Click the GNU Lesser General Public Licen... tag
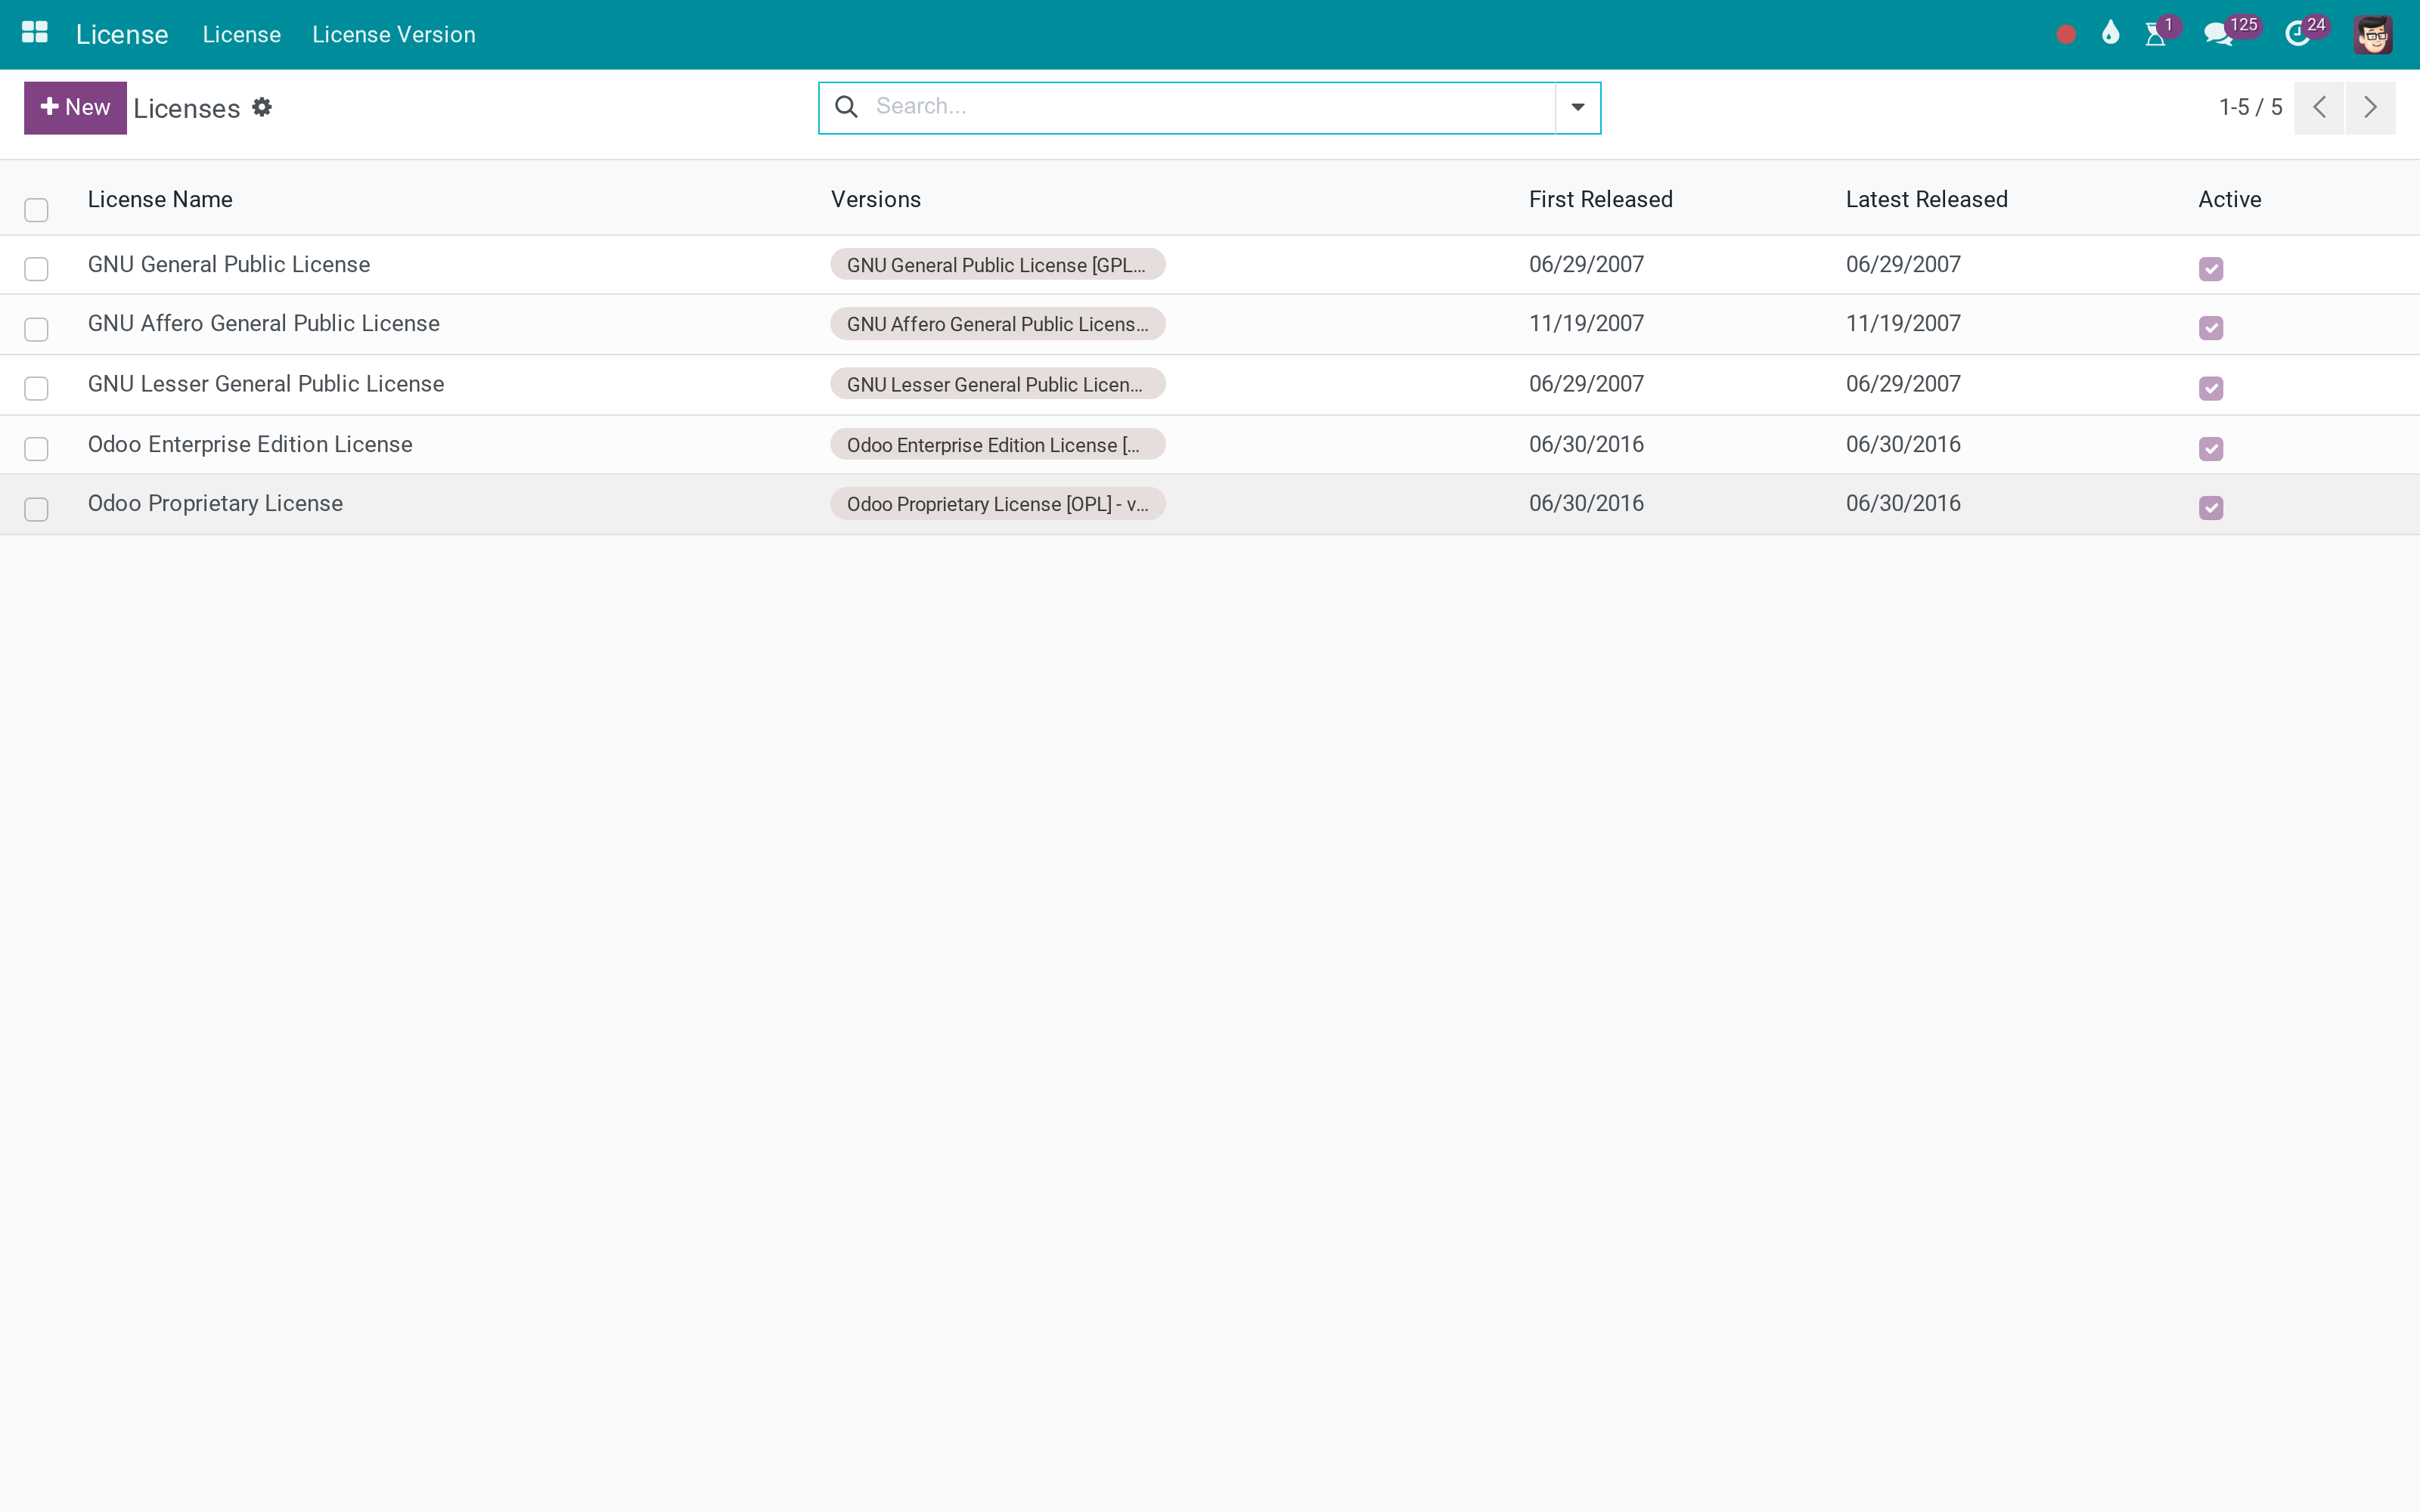The image size is (2420, 1512). [x=997, y=384]
